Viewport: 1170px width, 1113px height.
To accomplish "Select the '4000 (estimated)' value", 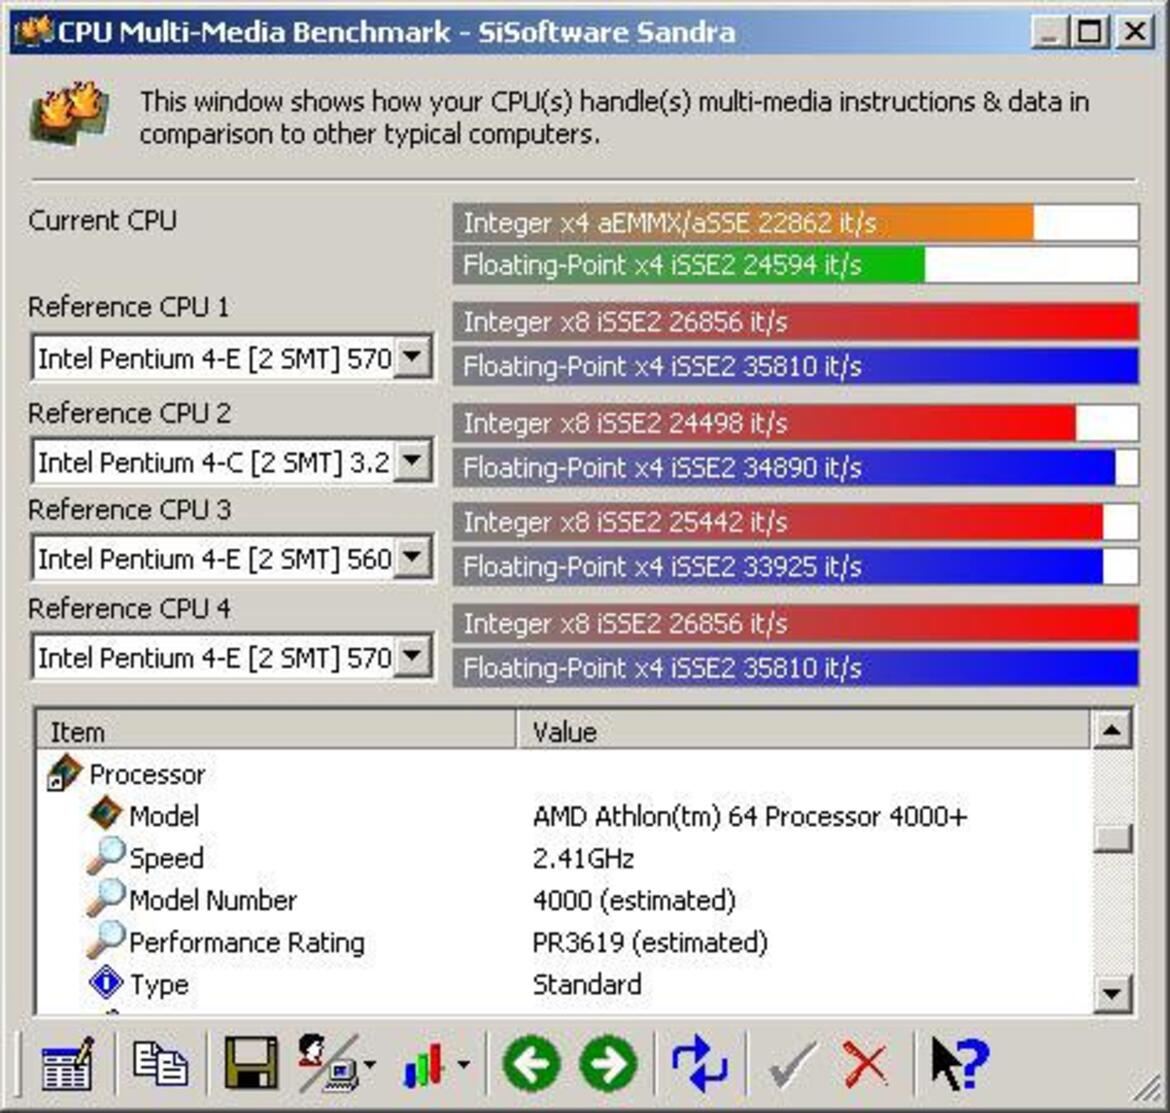I will pyautogui.click(x=634, y=900).
